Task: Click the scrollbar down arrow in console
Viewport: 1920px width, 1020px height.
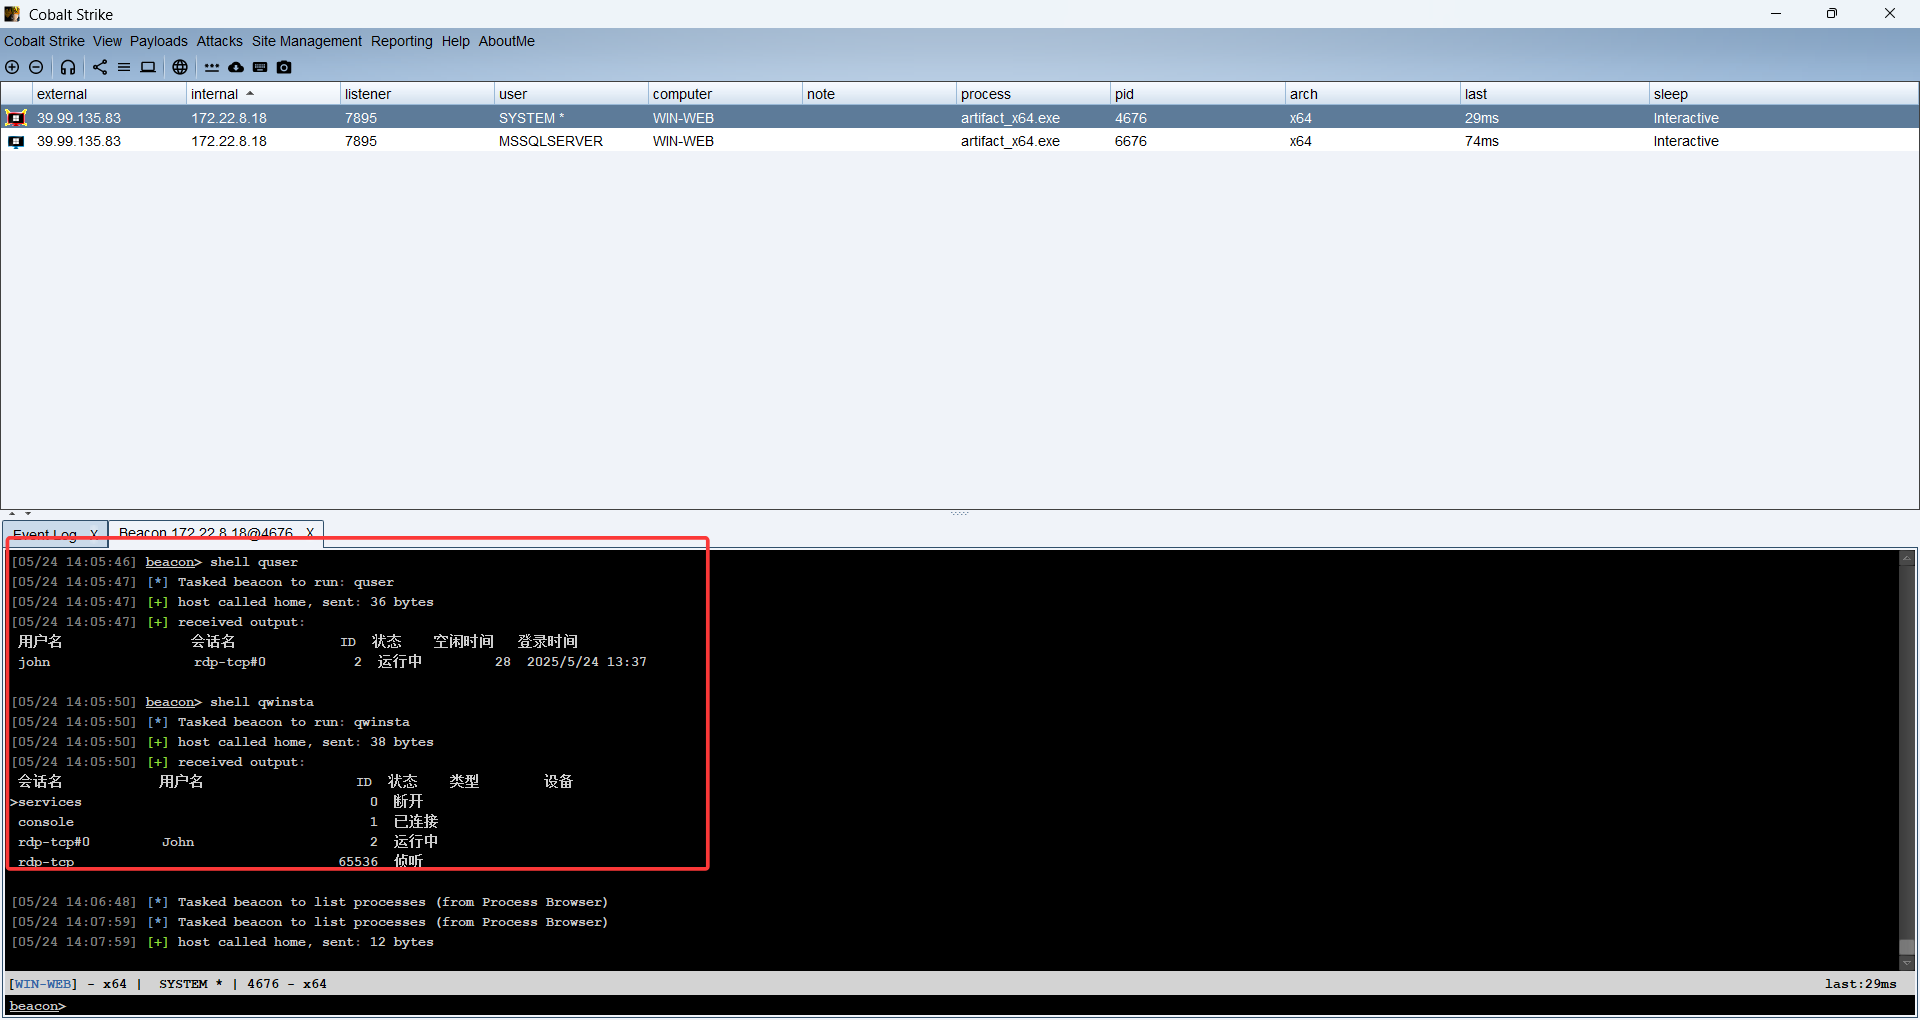Action: tap(1907, 963)
